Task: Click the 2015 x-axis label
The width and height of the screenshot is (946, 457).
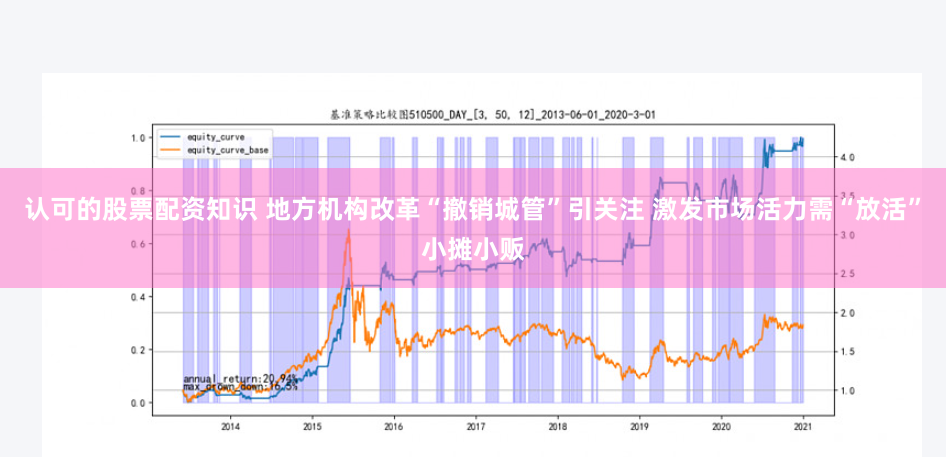Action: point(313,426)
